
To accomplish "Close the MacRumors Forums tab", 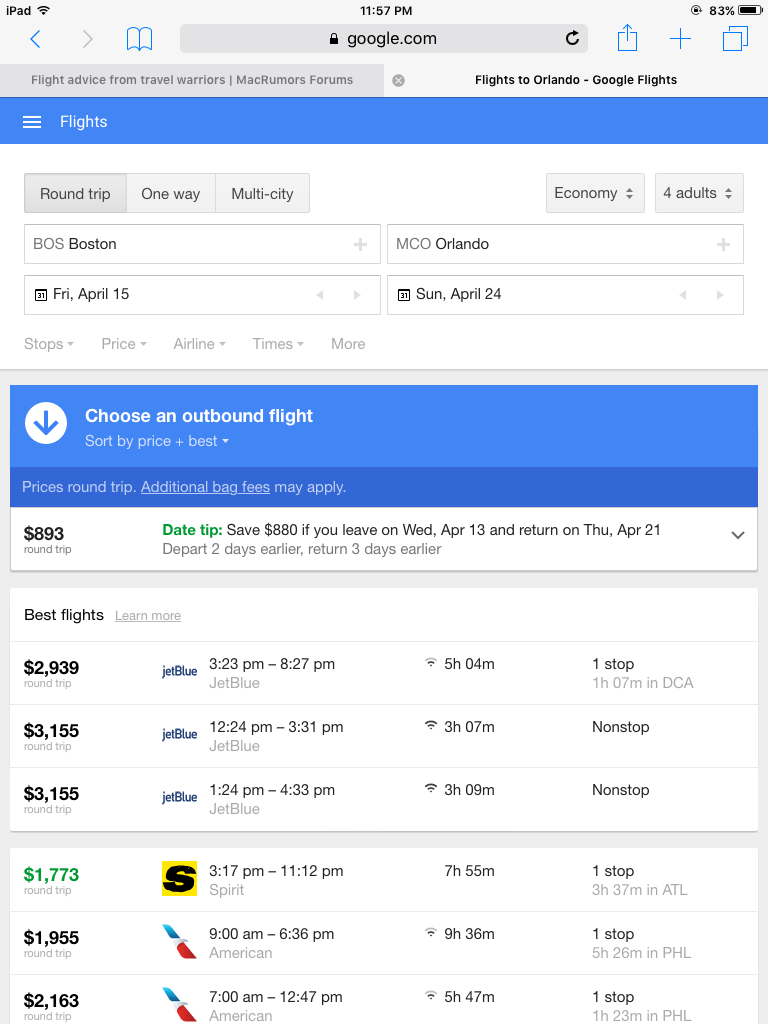I will pos(398,80).
